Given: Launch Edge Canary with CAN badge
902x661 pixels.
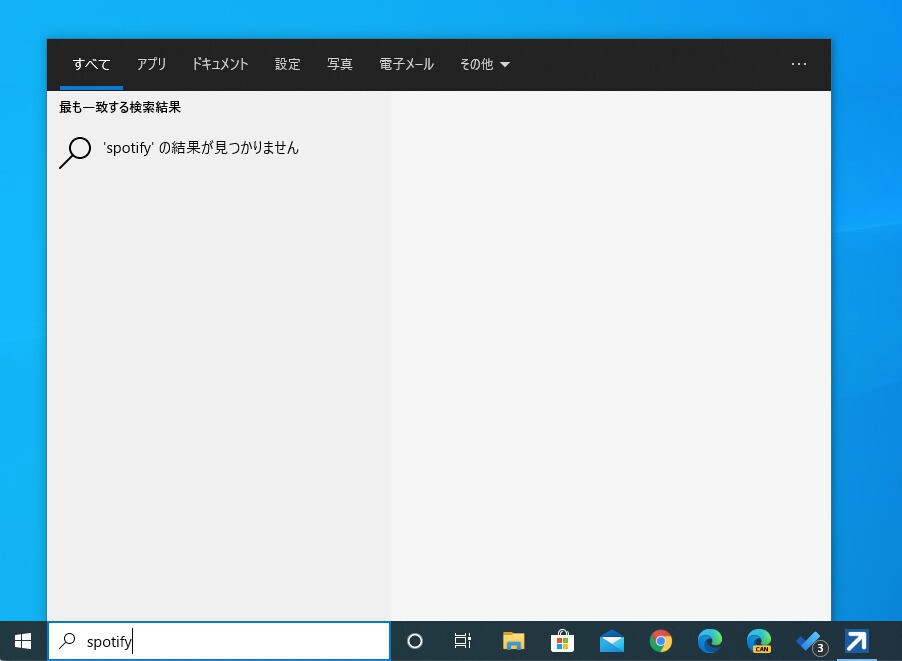Looking at the screenshot, I should [x=758, y=641].
